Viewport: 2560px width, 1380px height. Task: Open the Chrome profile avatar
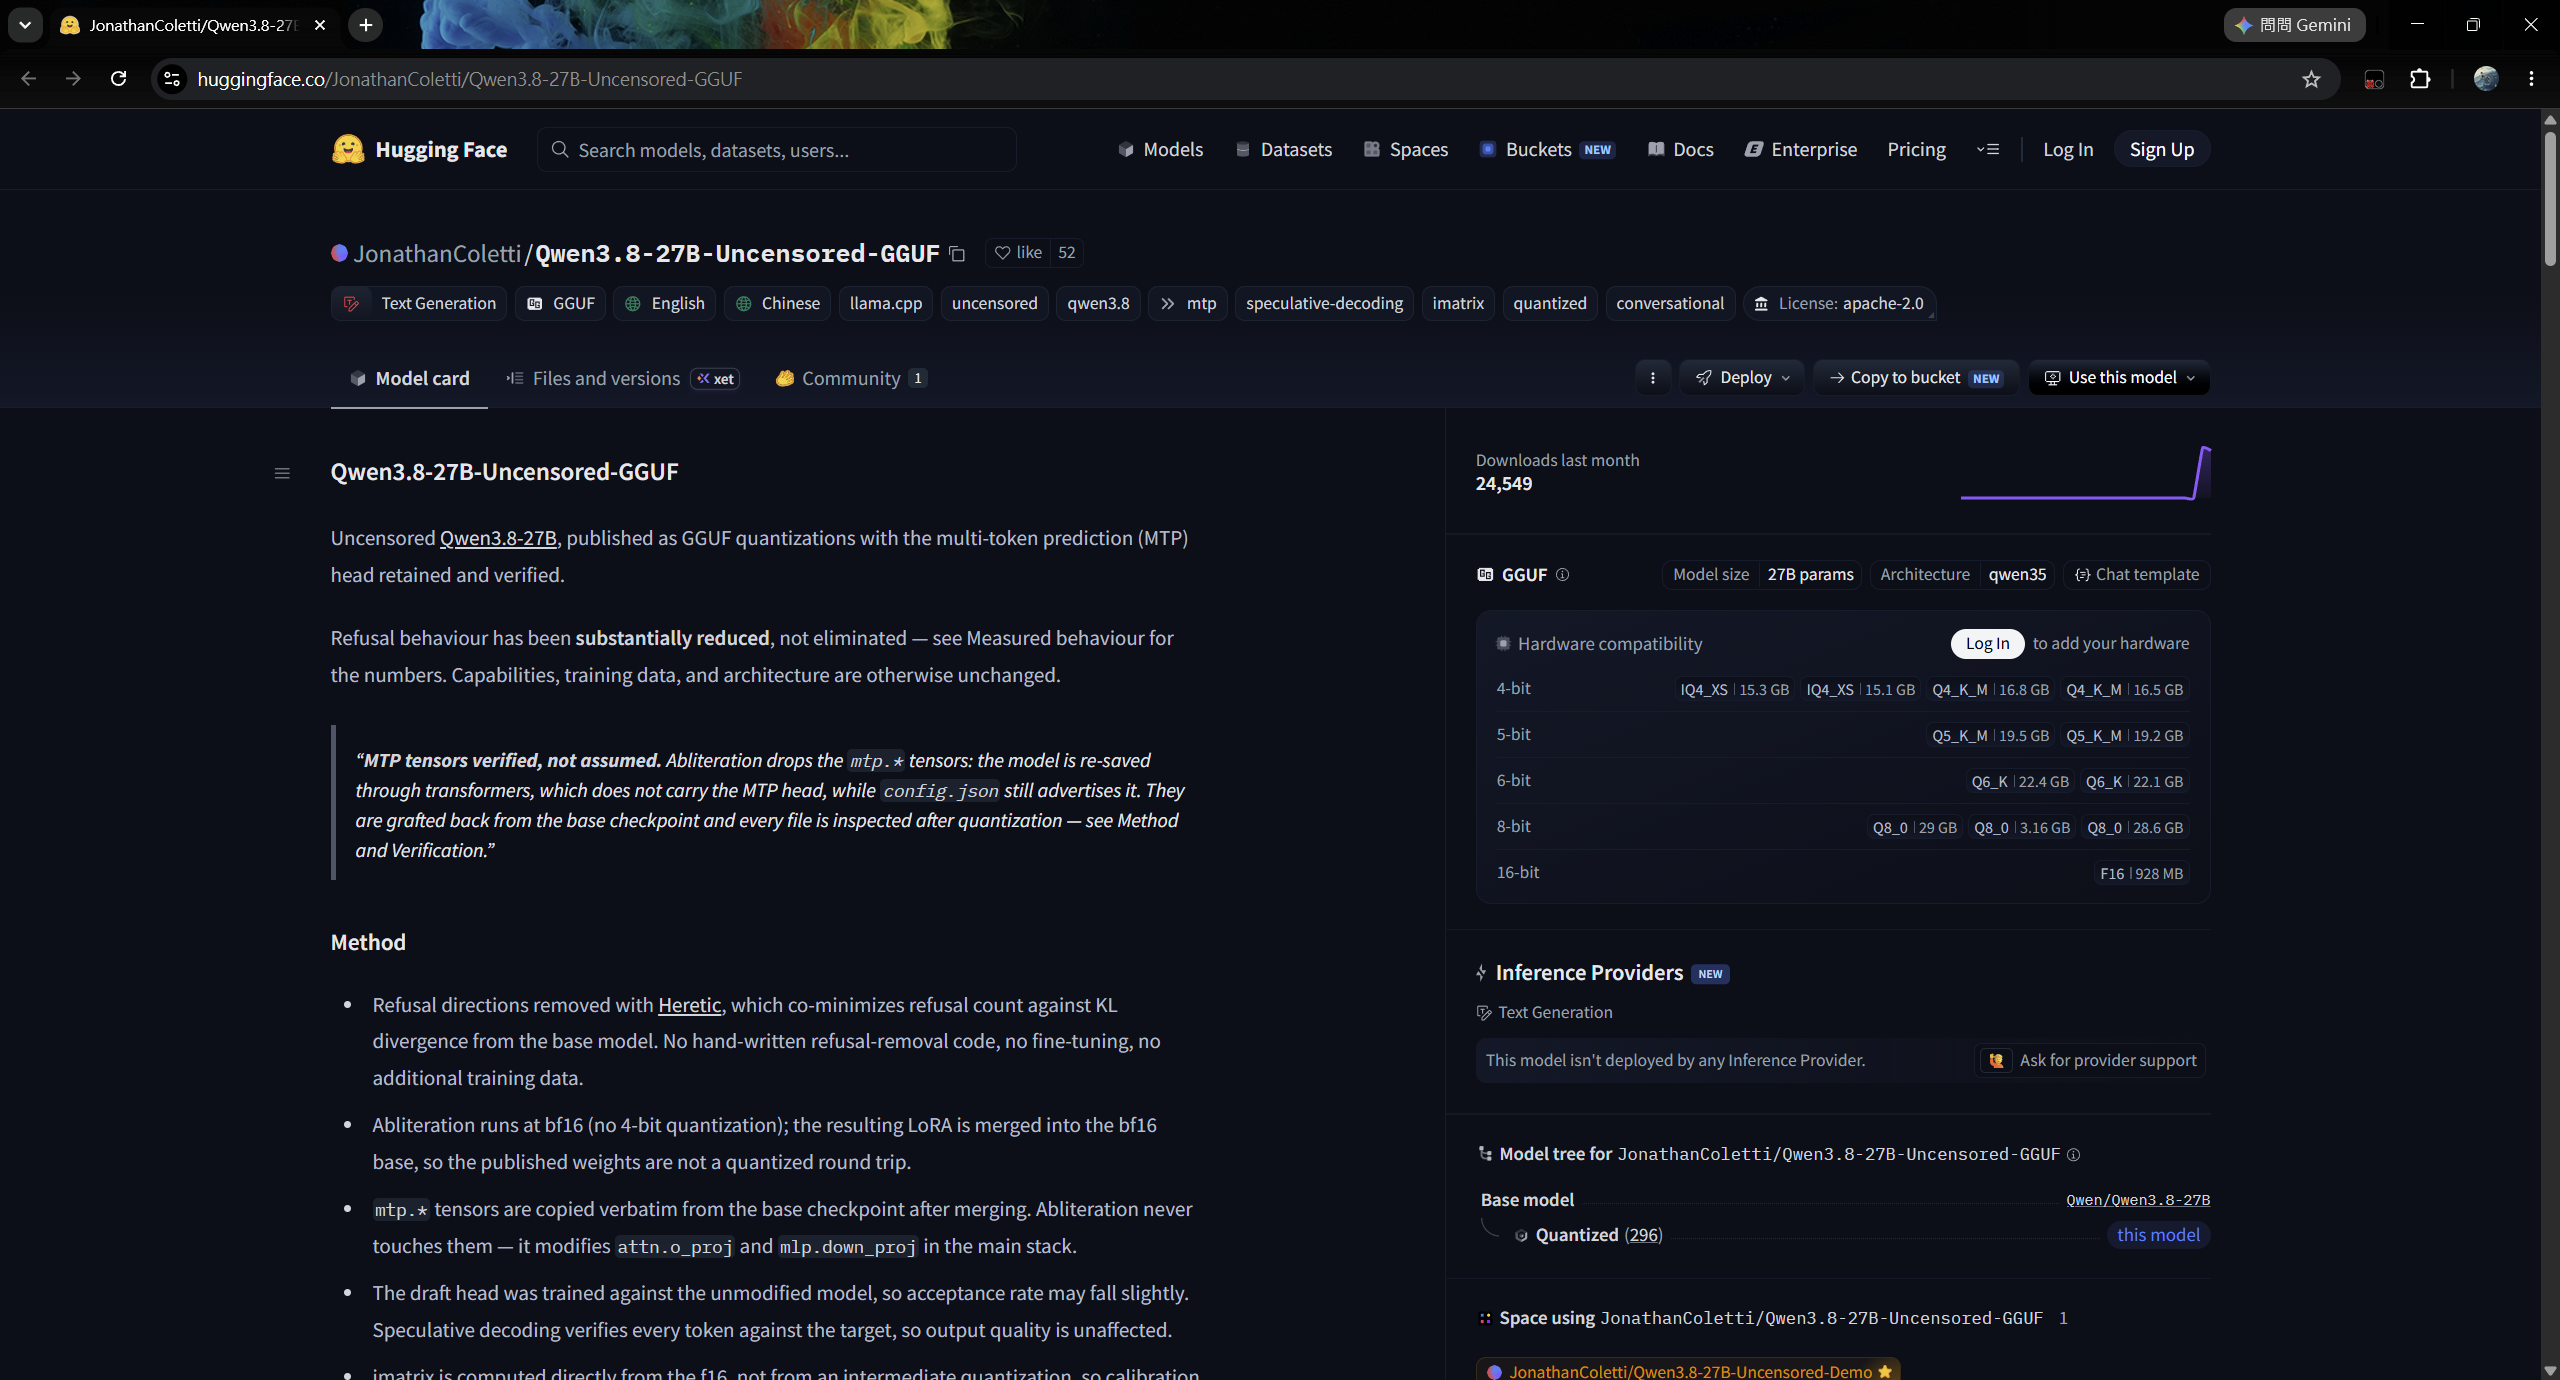[x=2486, y=79]
